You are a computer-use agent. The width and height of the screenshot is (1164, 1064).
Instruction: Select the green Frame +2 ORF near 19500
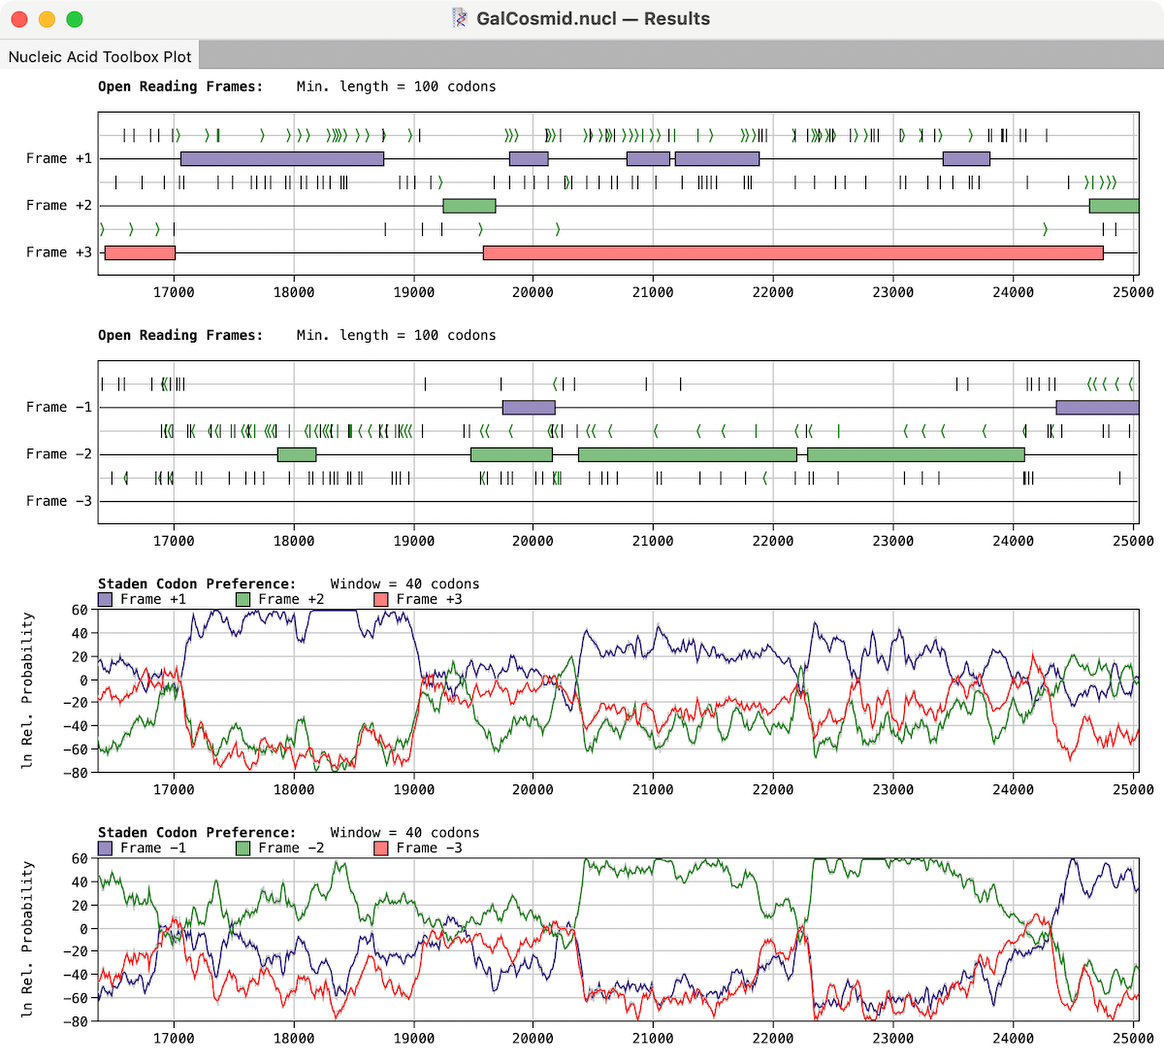click(x=469, y=206)
